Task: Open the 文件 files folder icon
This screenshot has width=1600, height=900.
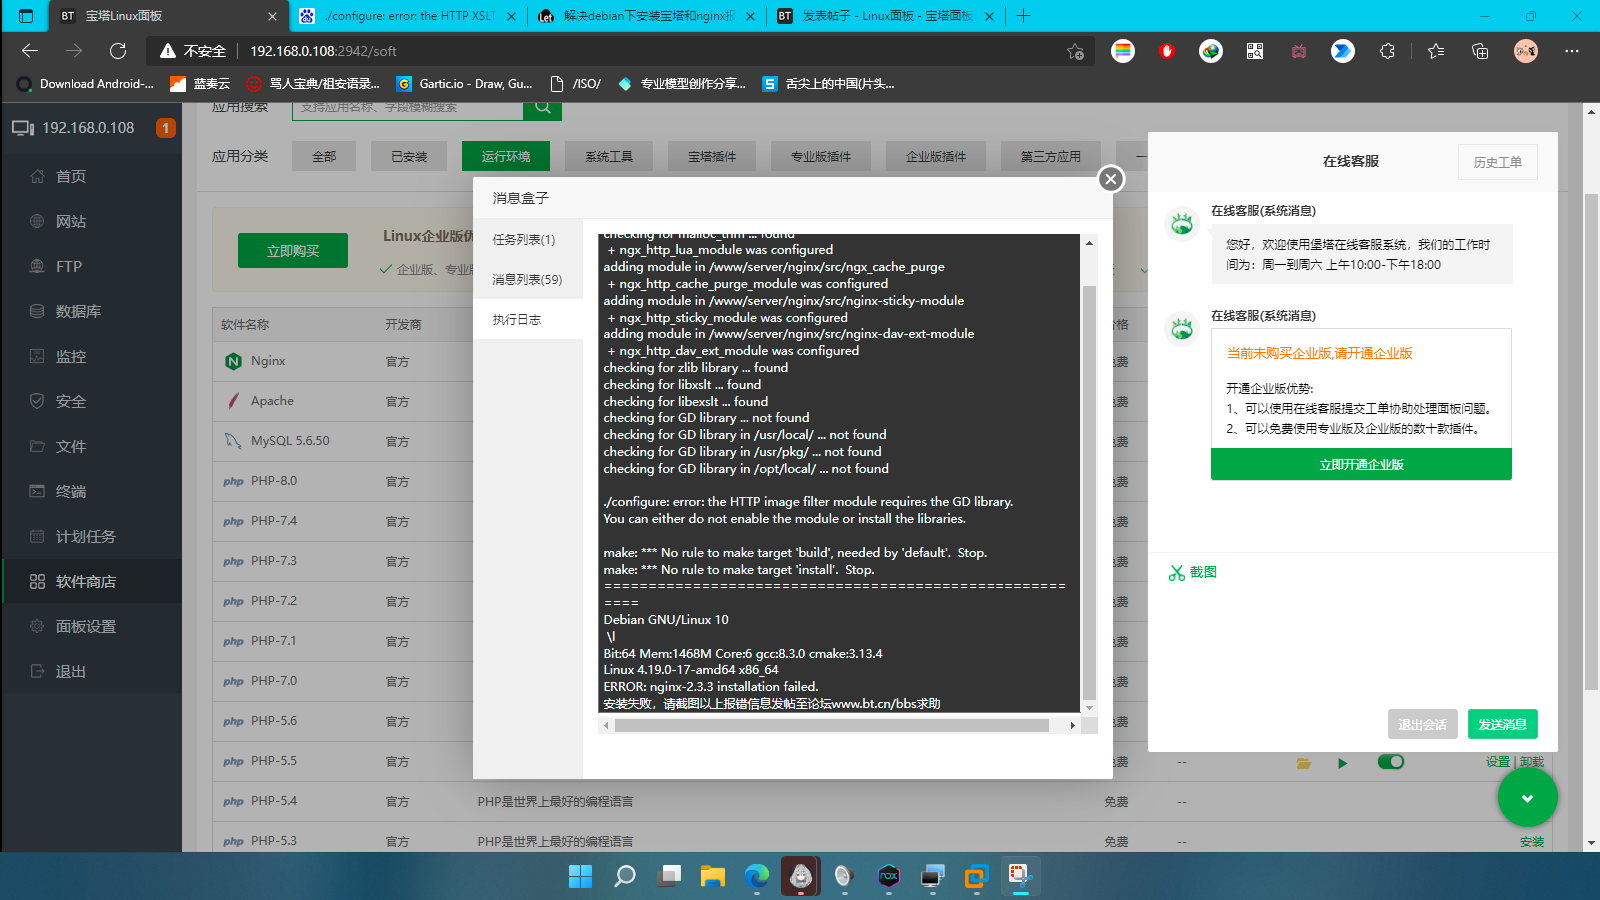Action: (x=37, y=446)
